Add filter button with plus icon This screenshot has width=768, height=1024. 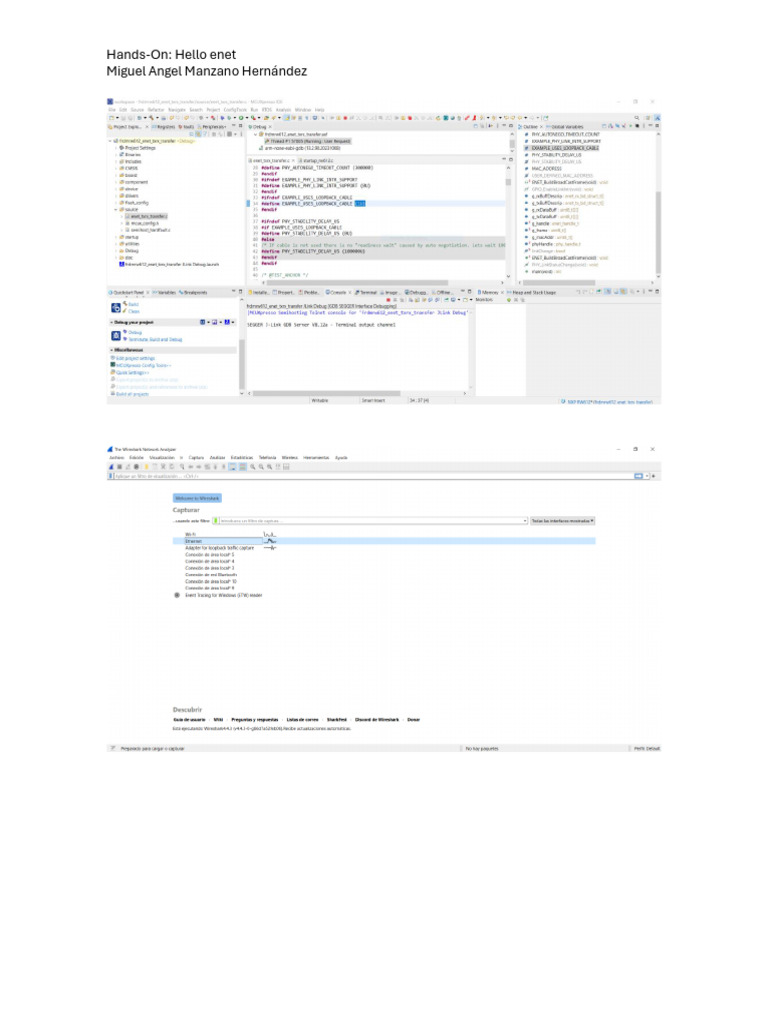point(654,476)
